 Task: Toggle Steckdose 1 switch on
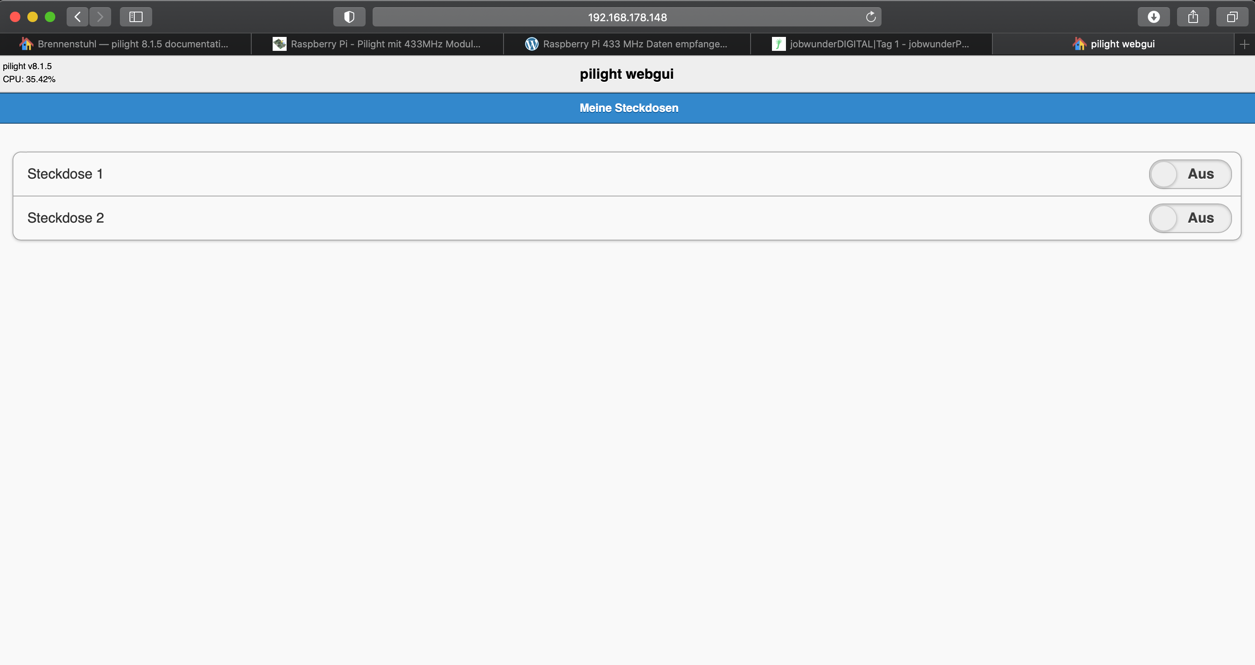1189,174
